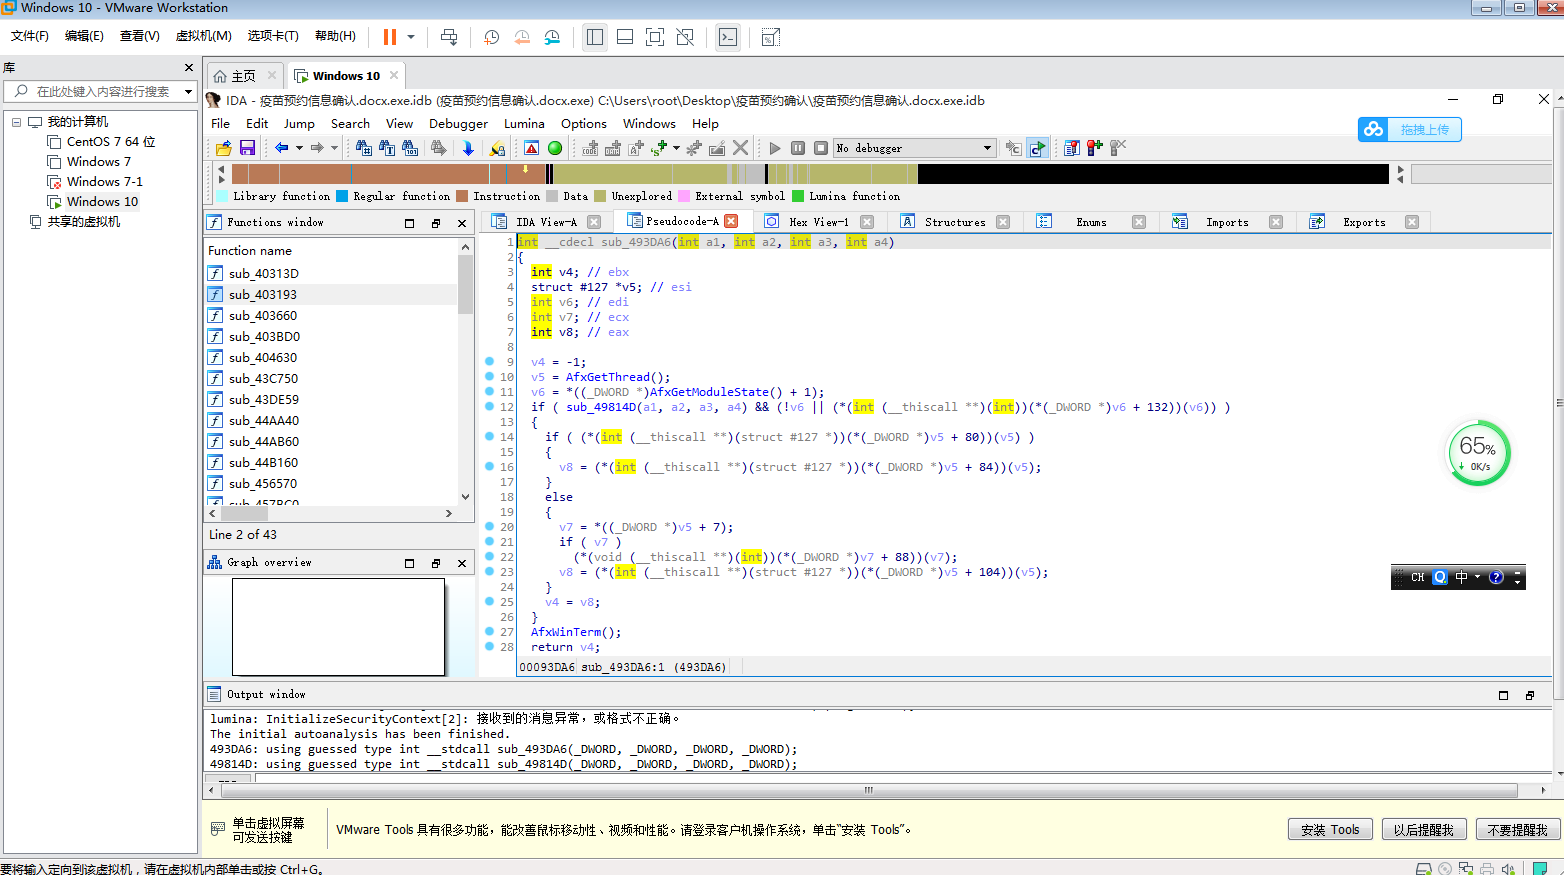Open back-navigation history dropdown arrow
The height and width of the screenshot is (875, 1564).
tap(299, 148)
